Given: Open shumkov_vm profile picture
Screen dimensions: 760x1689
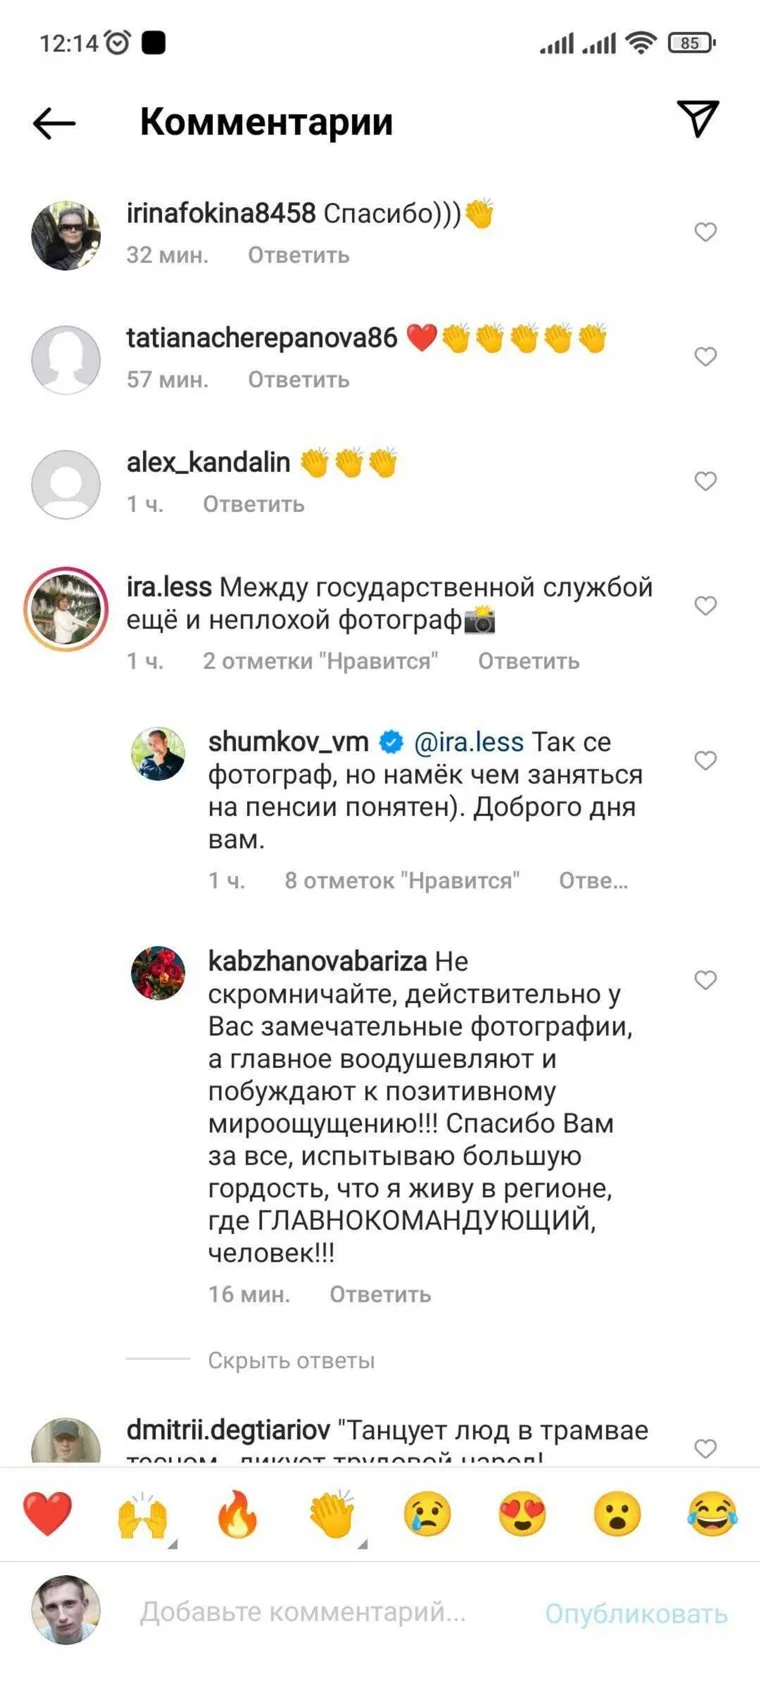Looking at the screenshot, I should [159, 754].
